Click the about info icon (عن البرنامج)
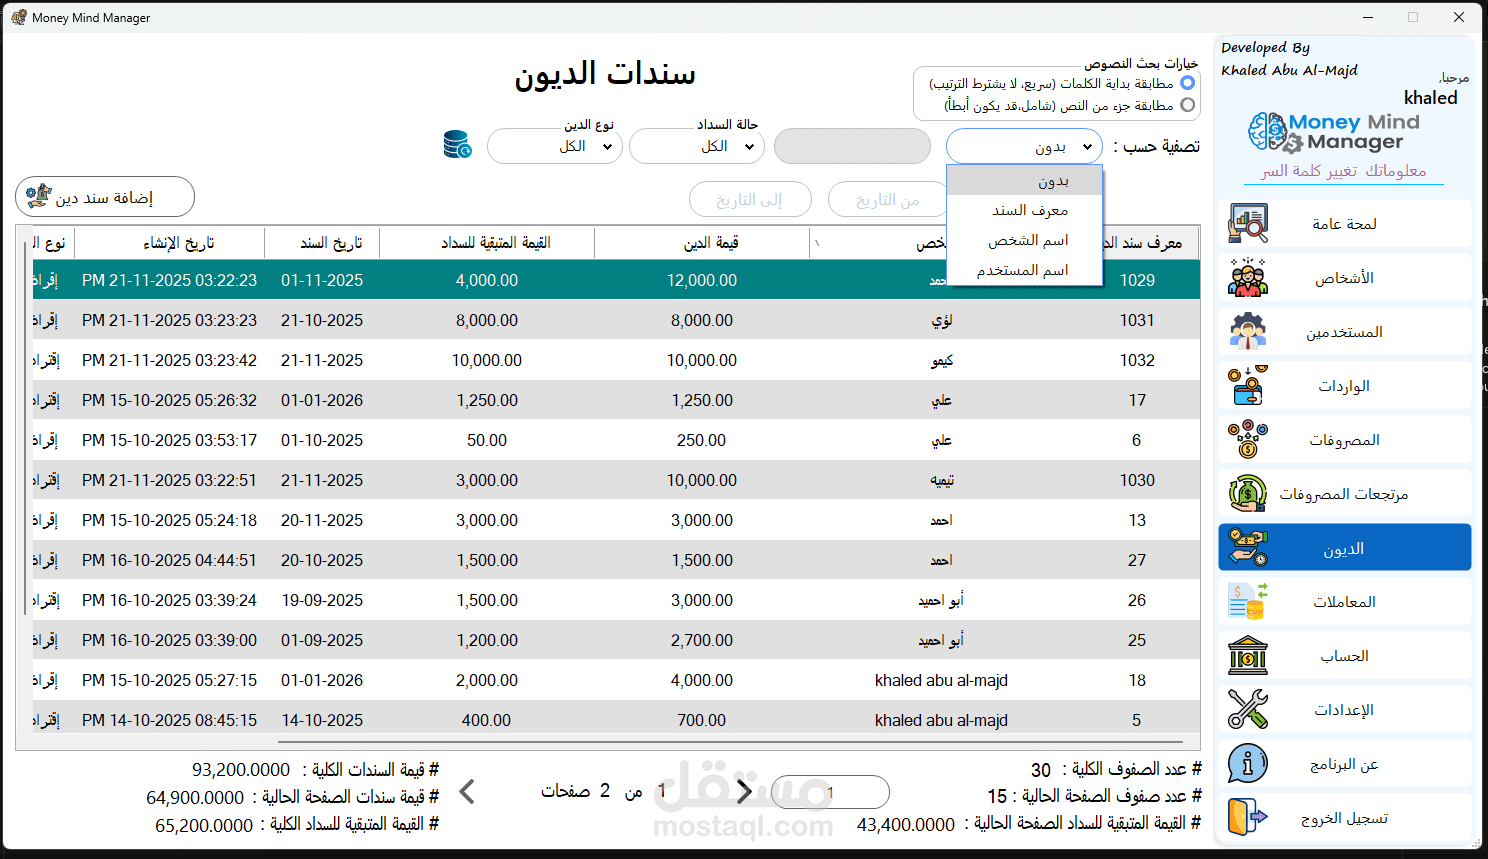The height and width of the screenshot is (859, 1488). (x=1248, y=764)
